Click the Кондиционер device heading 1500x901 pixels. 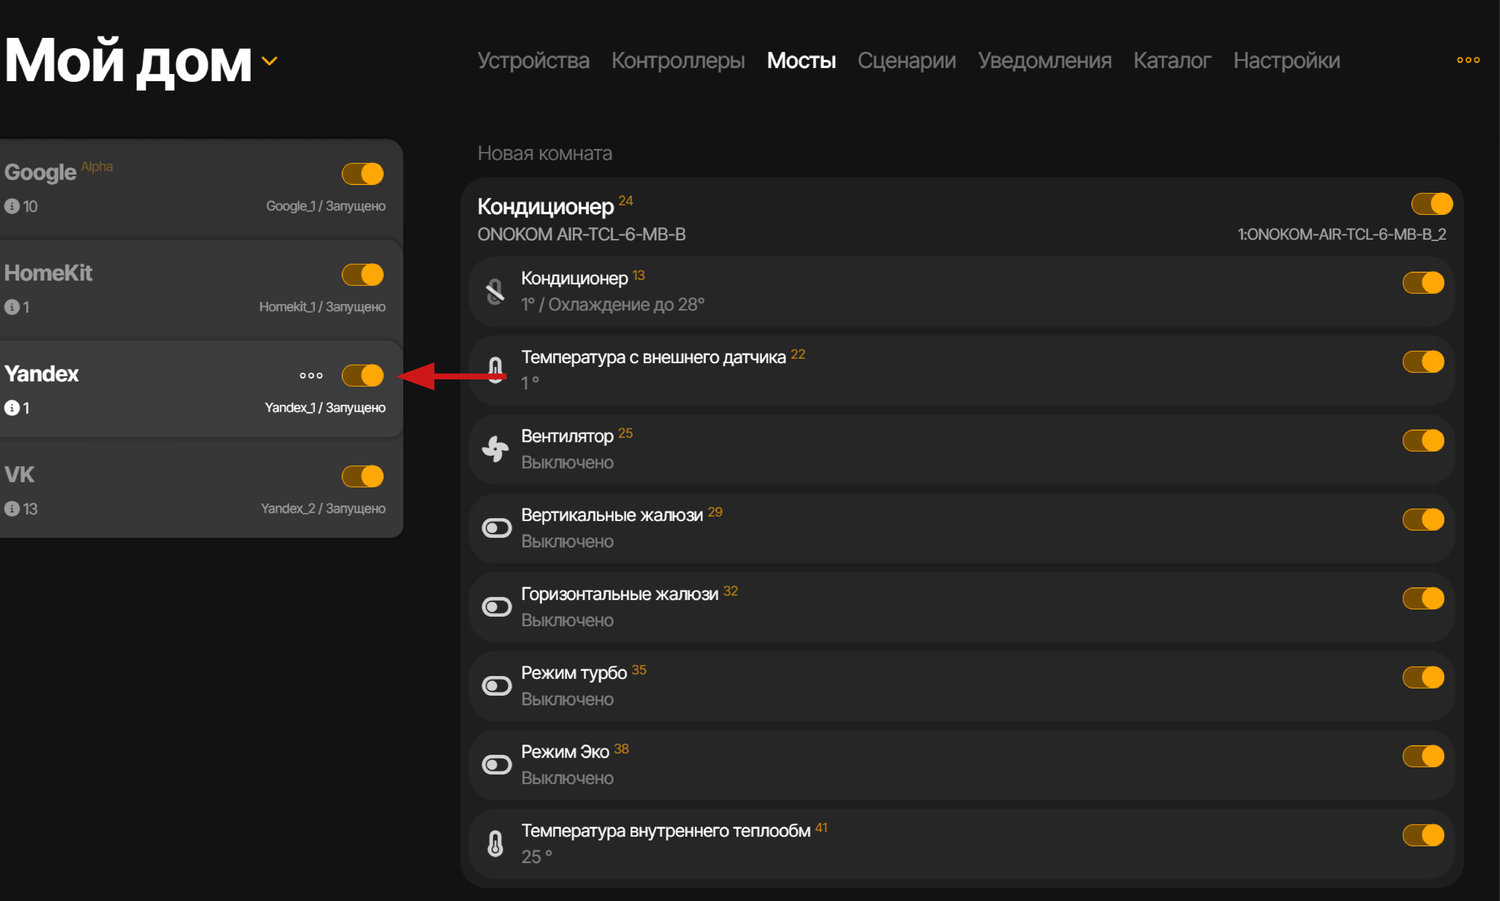(545, 207)
